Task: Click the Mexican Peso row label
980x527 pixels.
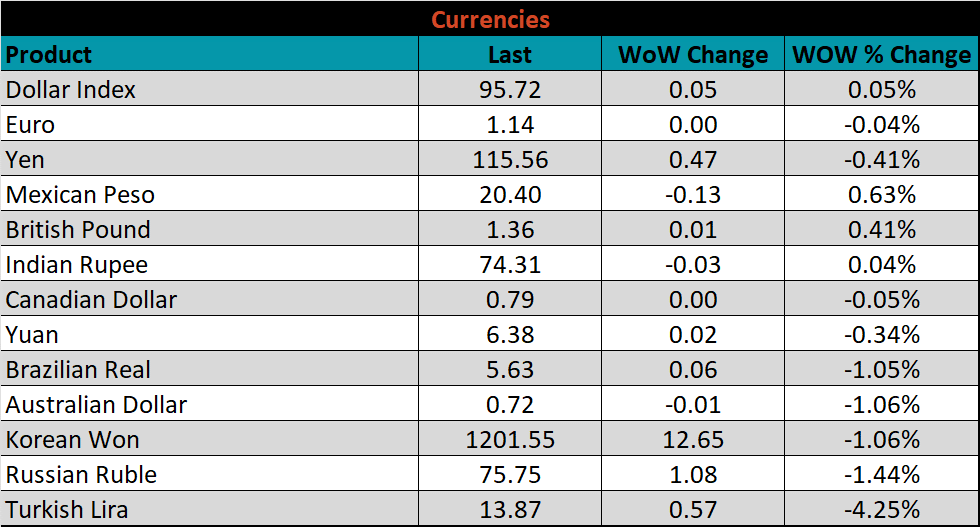Action: tap(81, 195)
